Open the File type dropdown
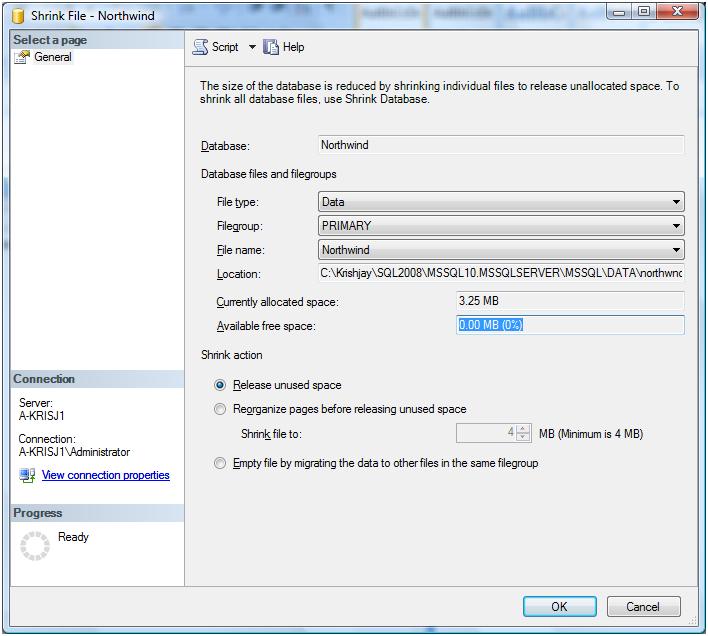This screenshot has height=636, width=708. [x=501, y=202]
